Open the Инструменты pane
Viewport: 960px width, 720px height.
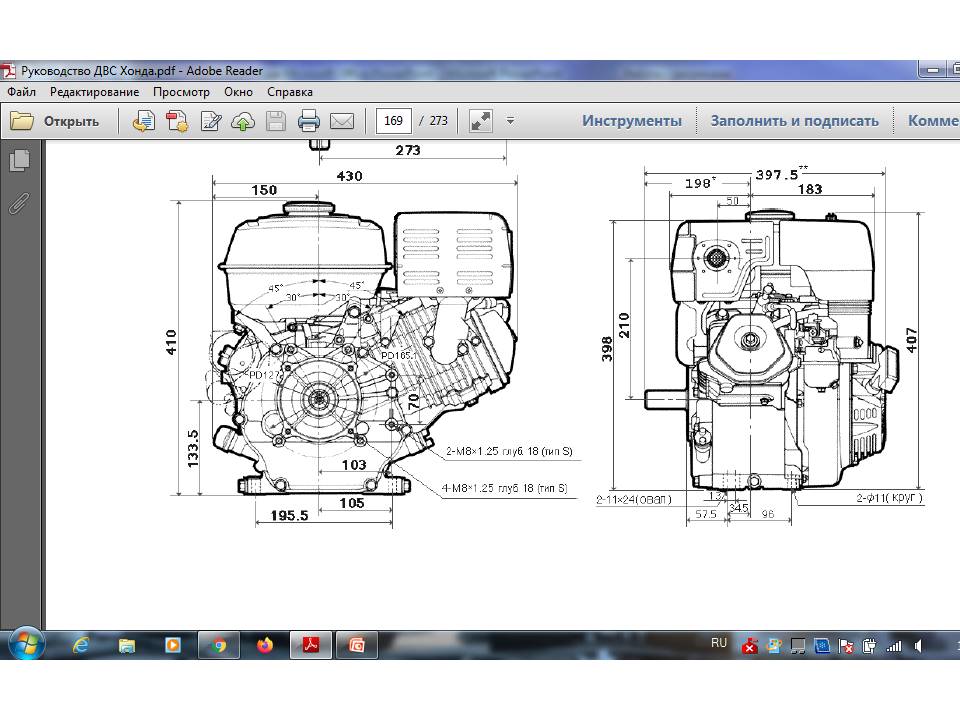[x=632, y=121]
